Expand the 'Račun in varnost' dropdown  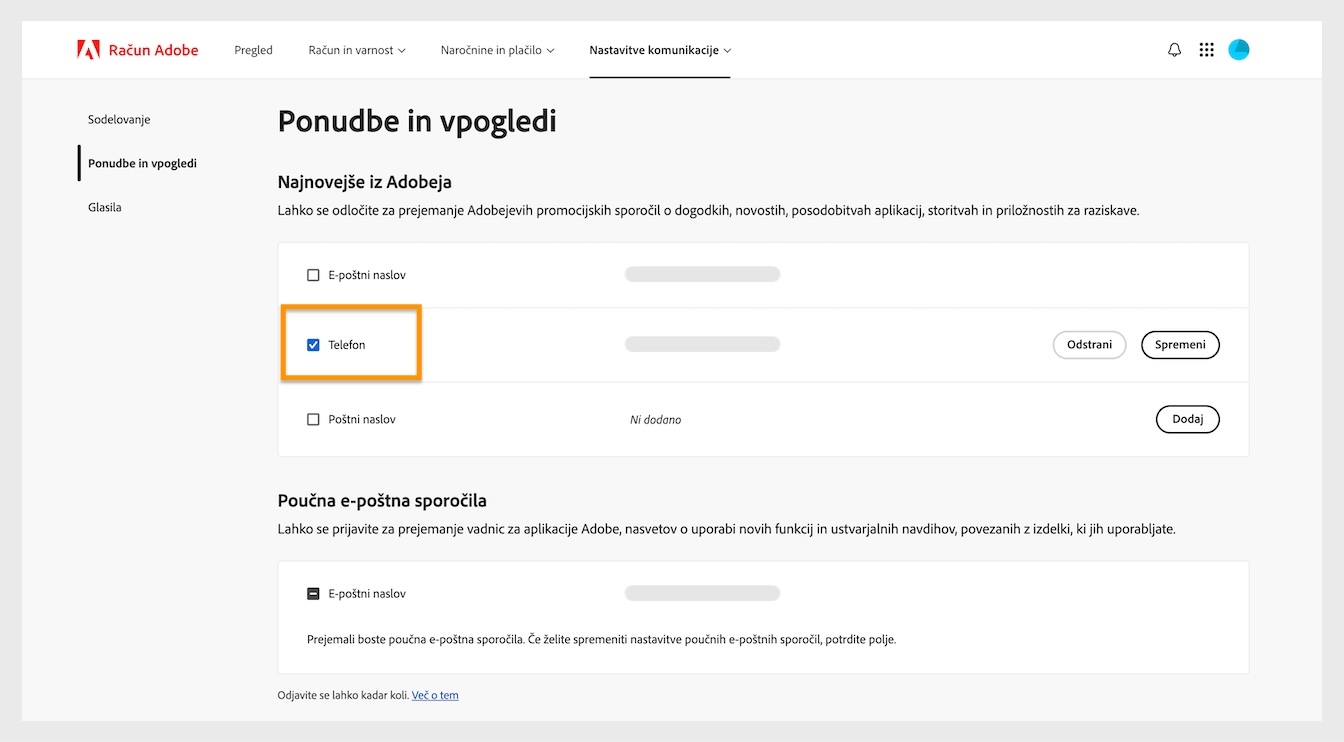click(356, 49)
